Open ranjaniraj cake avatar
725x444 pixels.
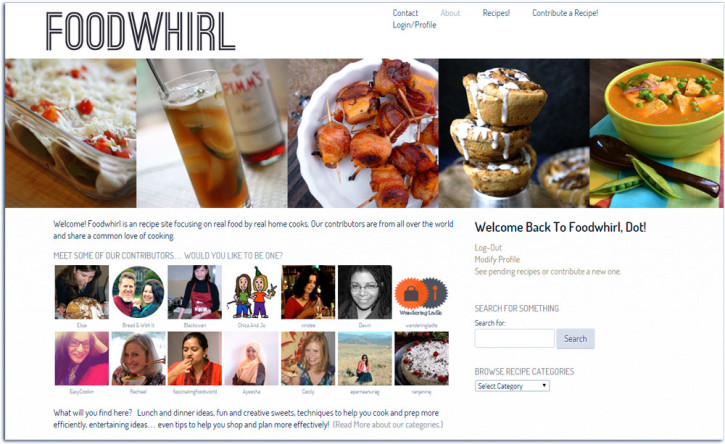421,358
